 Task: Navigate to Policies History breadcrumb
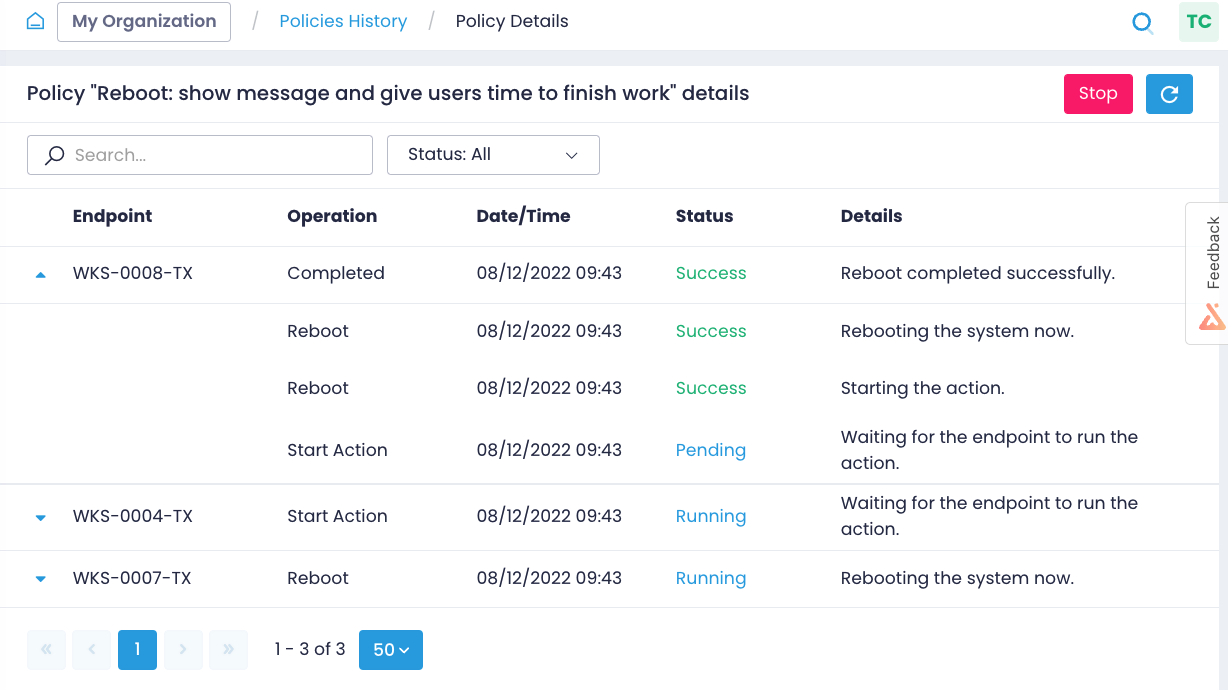tap(343, 21)
